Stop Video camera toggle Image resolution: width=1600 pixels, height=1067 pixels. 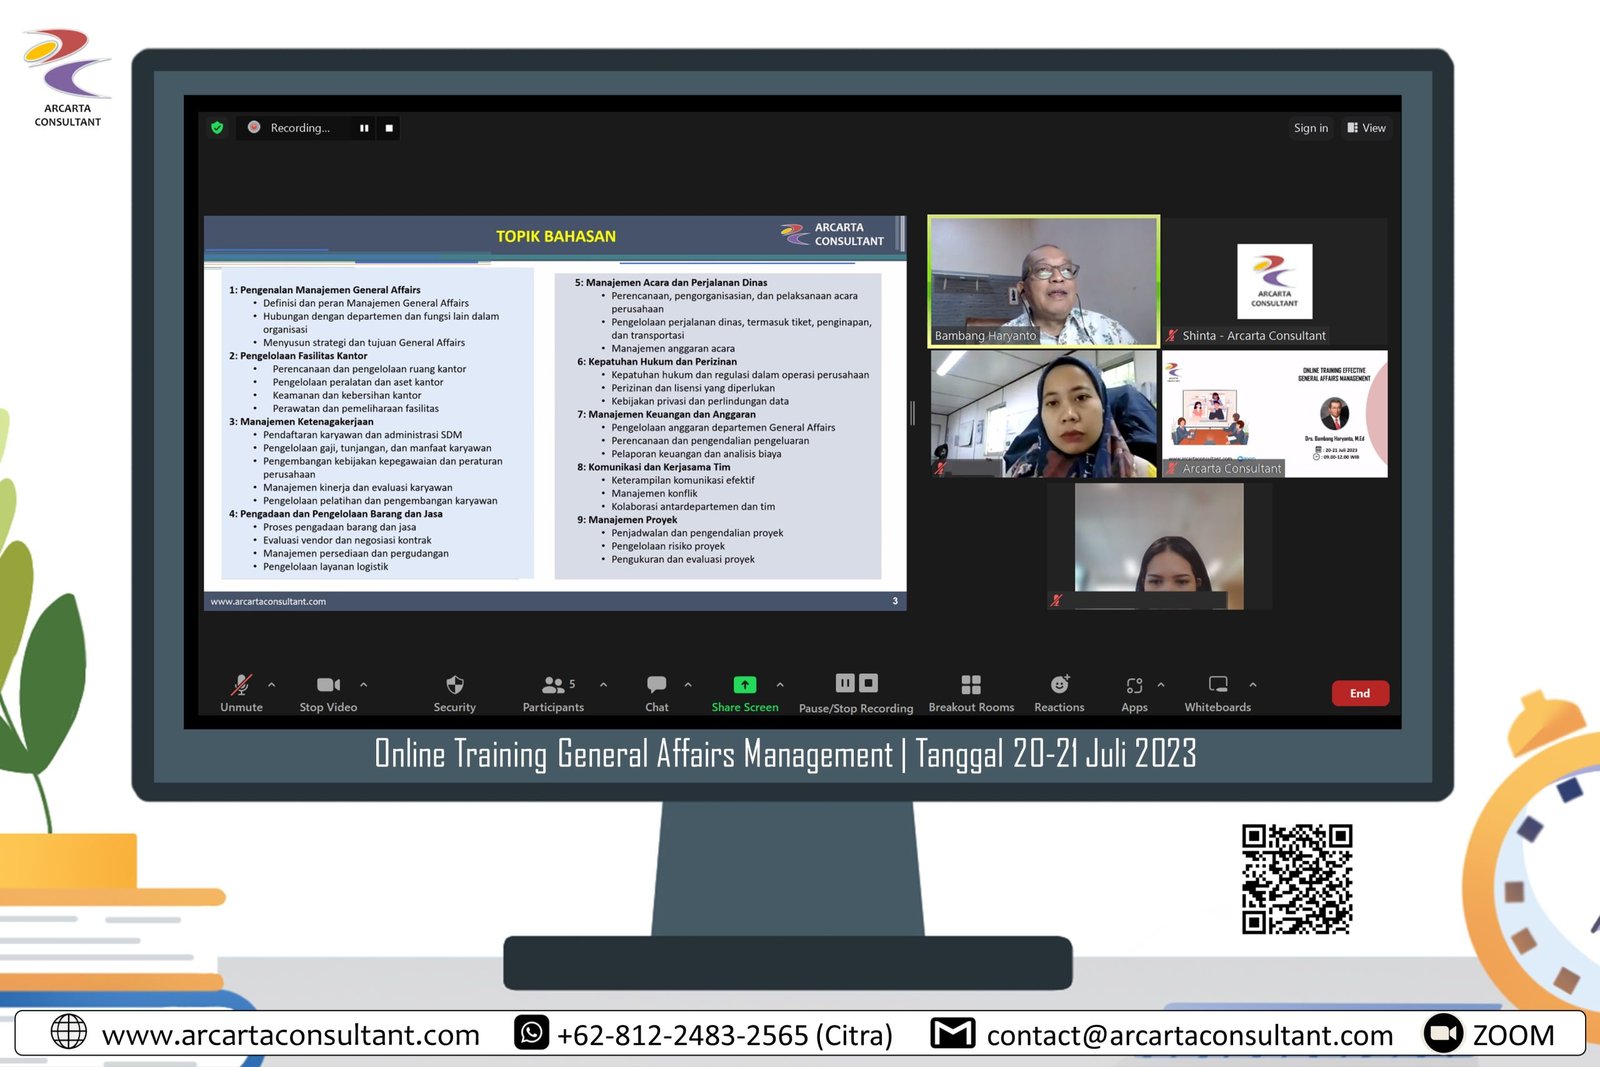click(328, 685)
